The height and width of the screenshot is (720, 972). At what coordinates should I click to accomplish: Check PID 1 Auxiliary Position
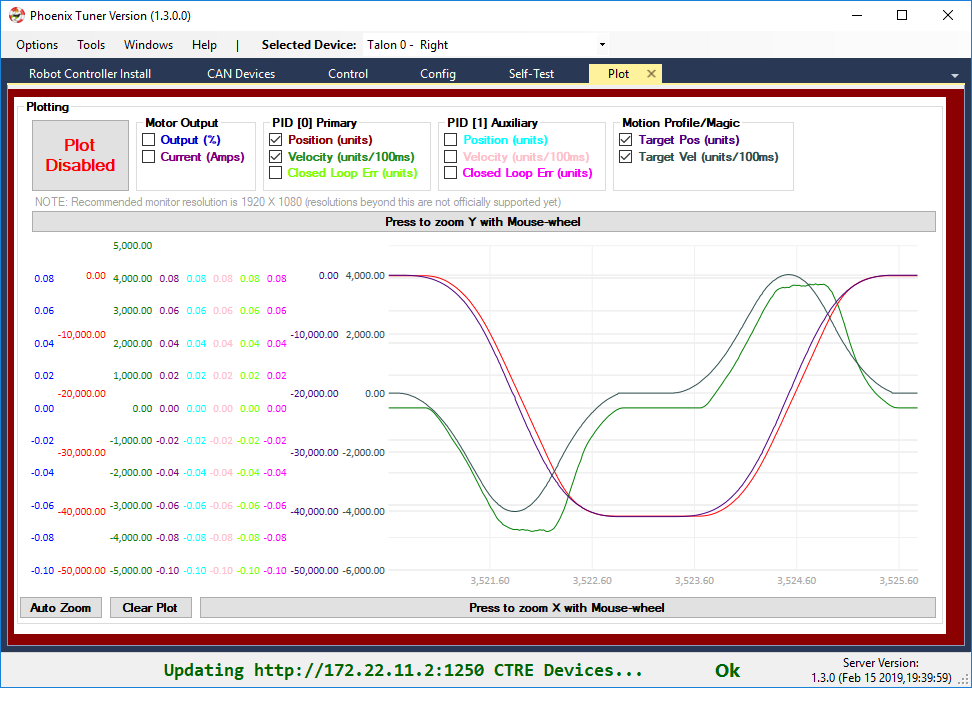(x=451, y=140)
